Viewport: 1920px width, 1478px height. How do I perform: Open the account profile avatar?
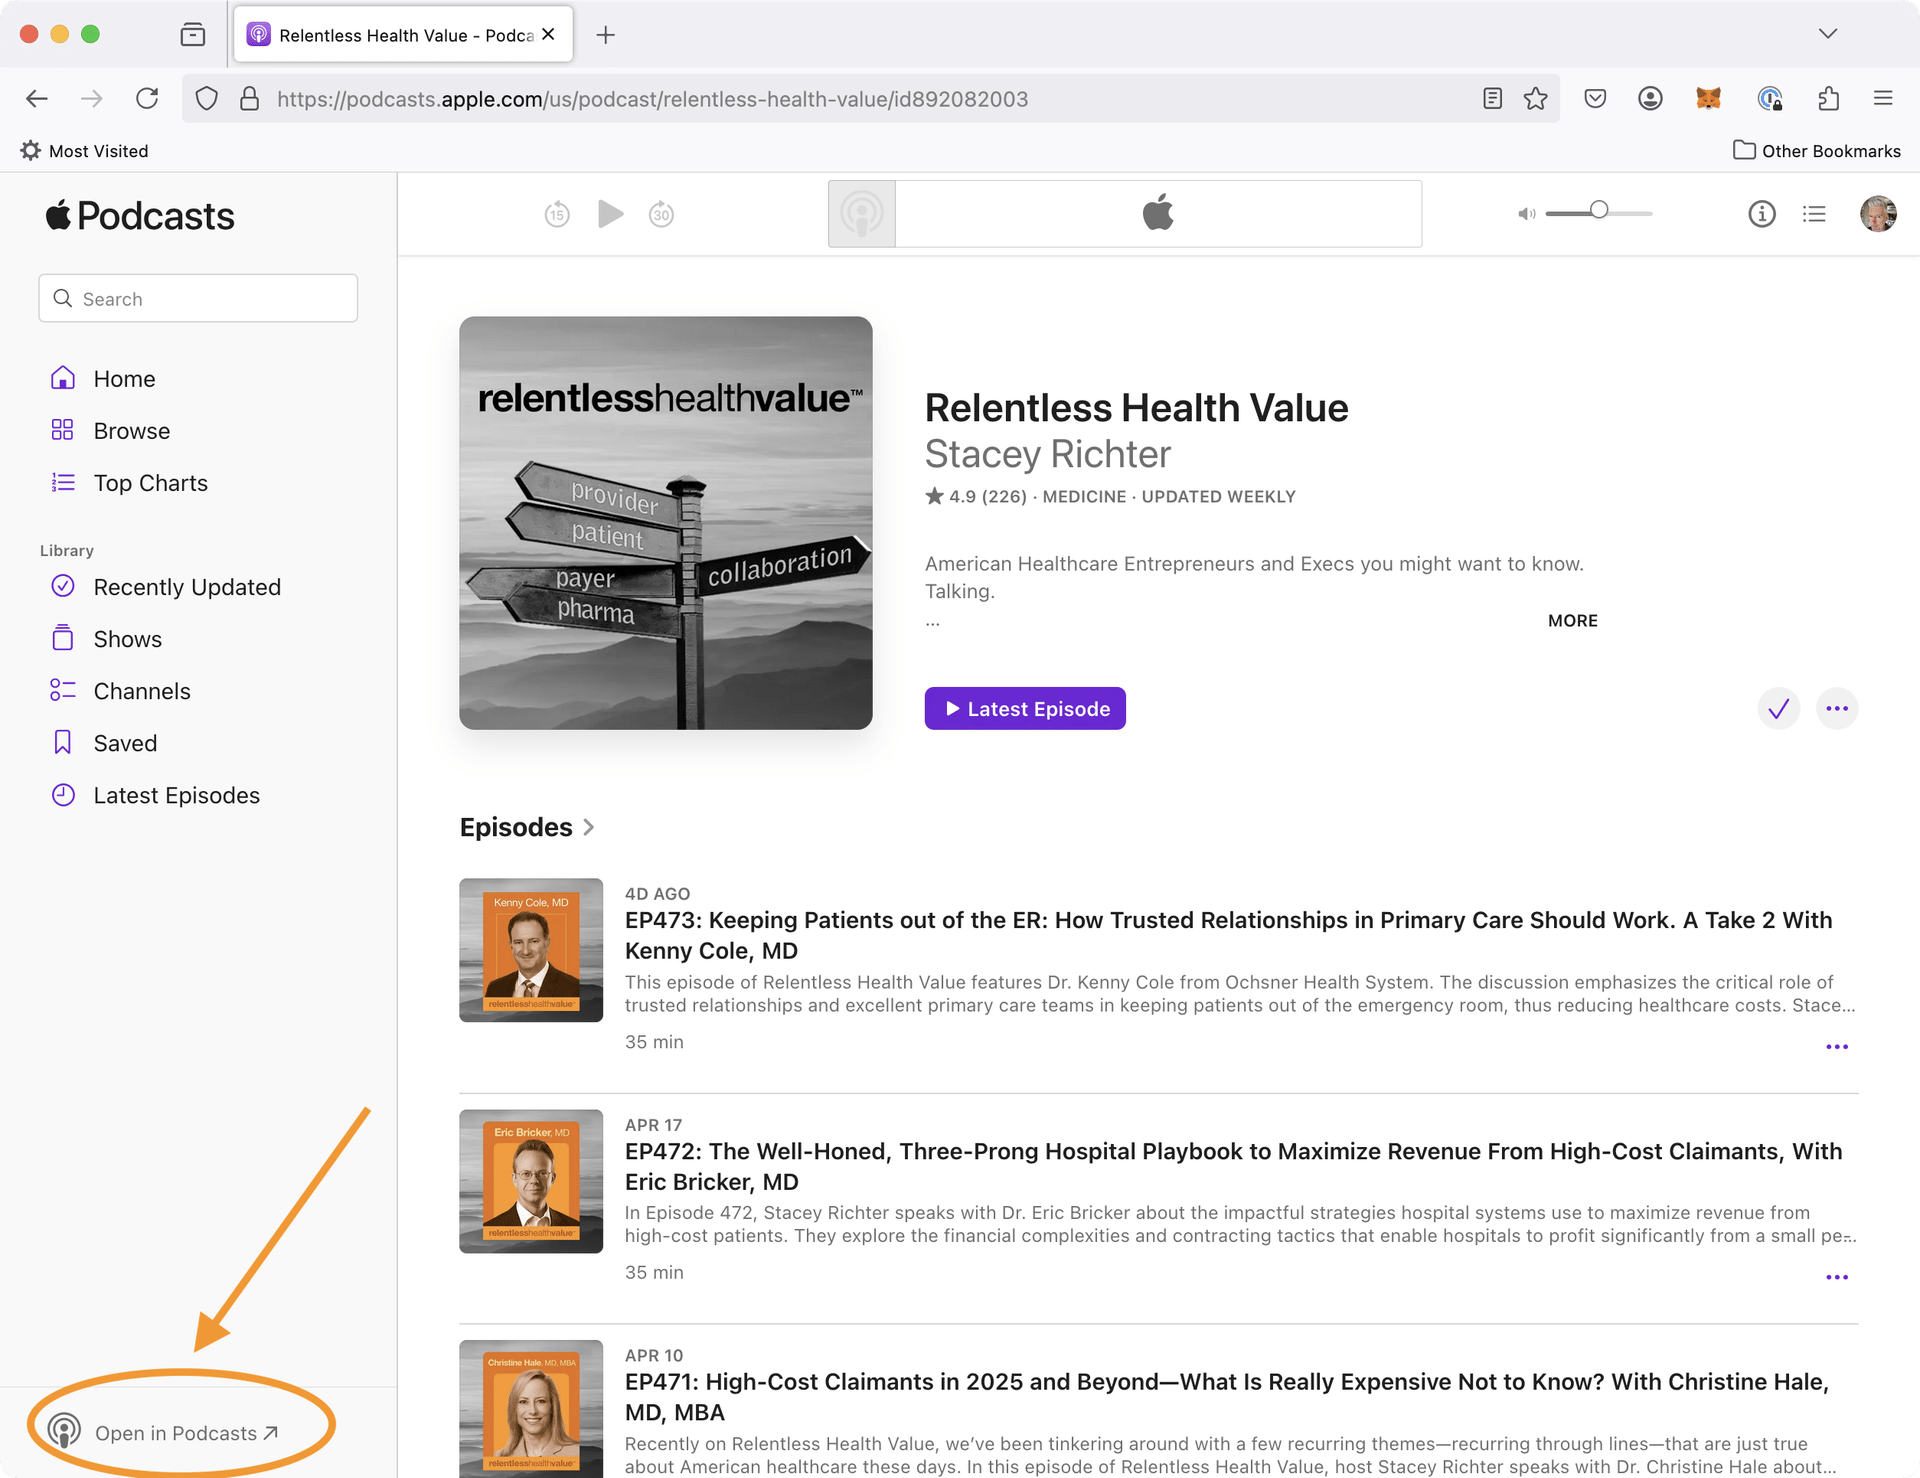tap(1877, 214)
